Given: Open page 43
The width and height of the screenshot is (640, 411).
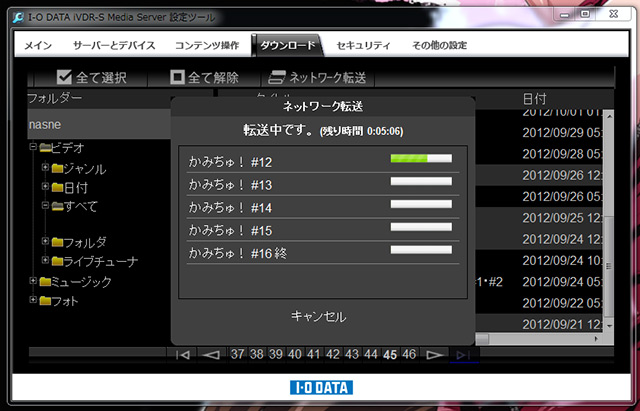Looking at the screenshot, I should tap(352, 354).
